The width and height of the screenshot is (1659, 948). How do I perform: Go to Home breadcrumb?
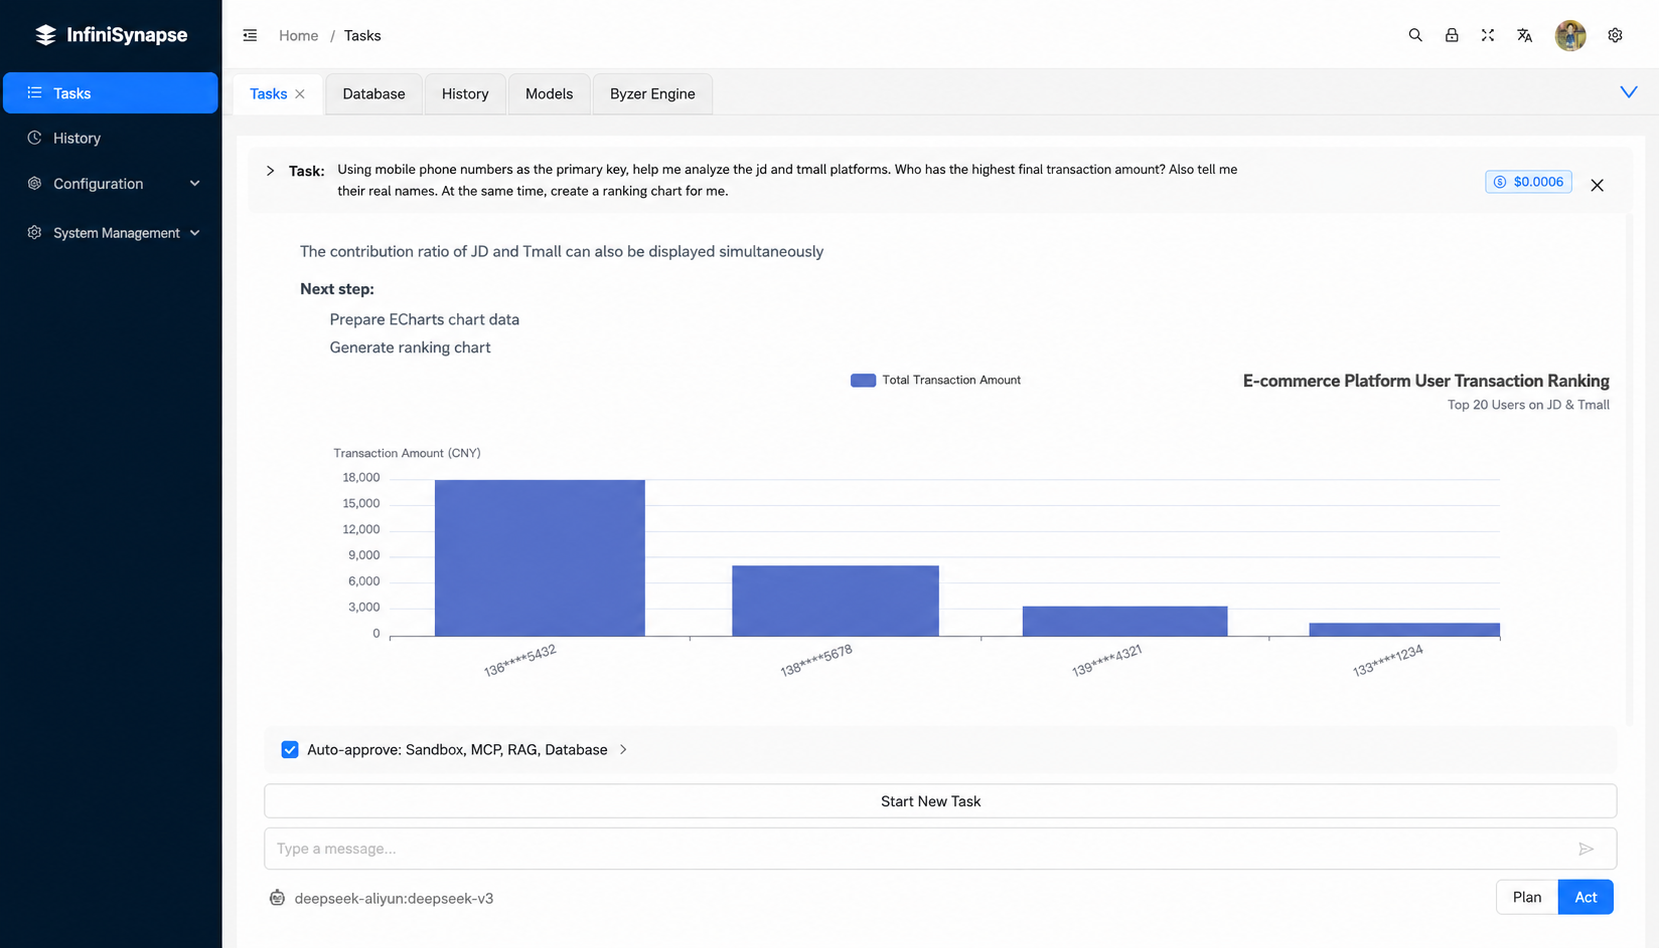click(298, 35)
